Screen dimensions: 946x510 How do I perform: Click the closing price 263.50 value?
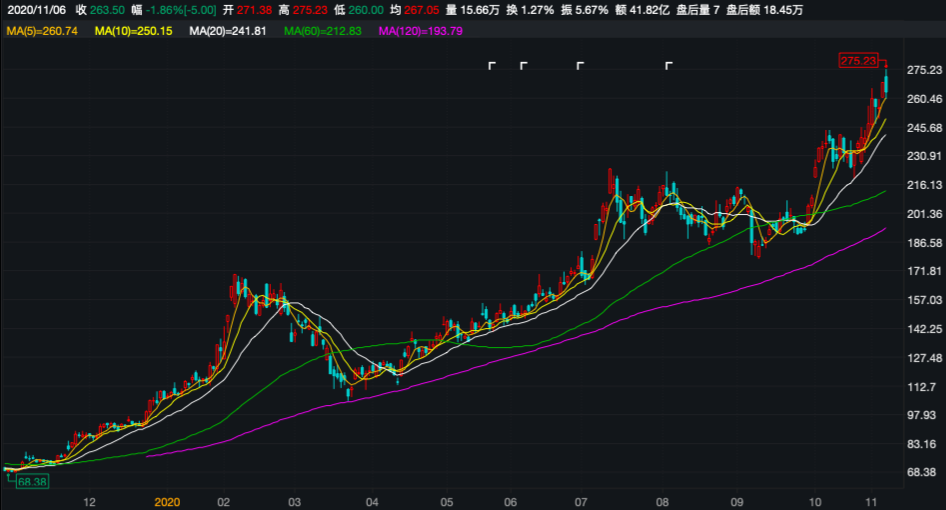click(x=105, y=10)
